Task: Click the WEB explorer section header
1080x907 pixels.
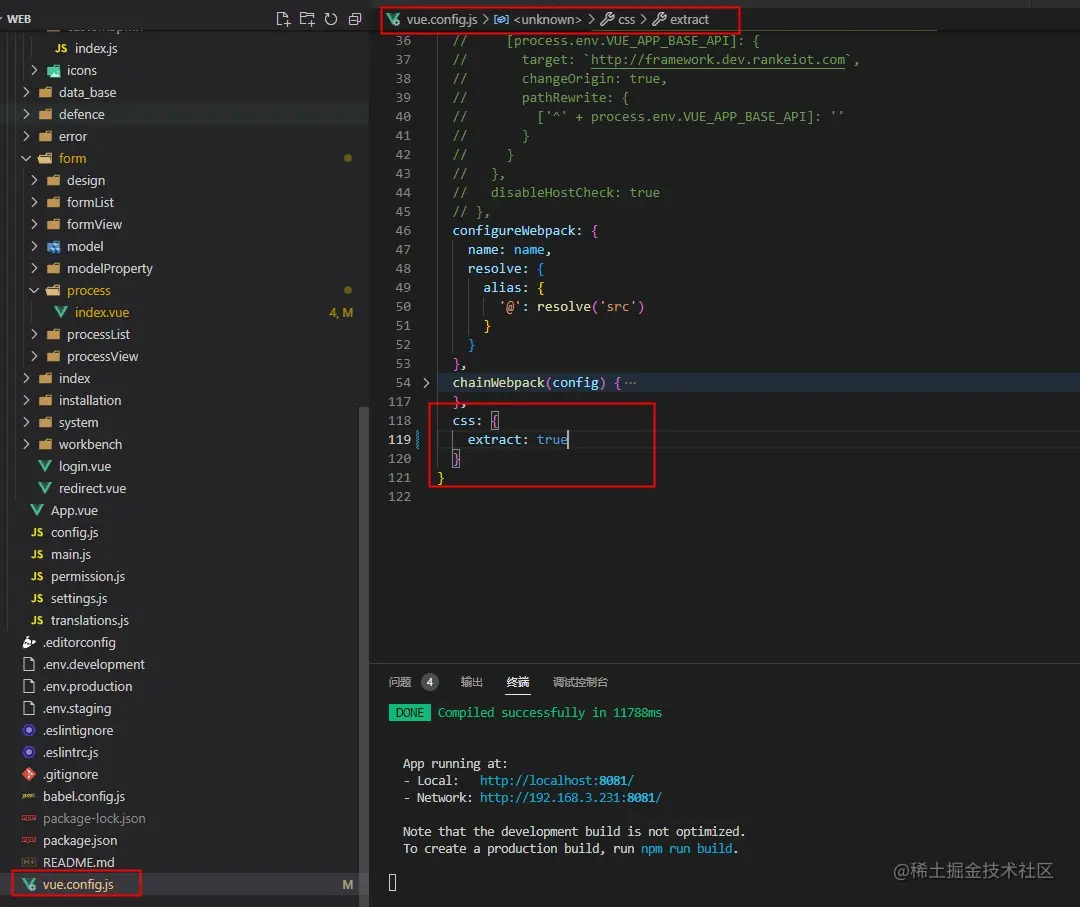Action: coord(19,19)
